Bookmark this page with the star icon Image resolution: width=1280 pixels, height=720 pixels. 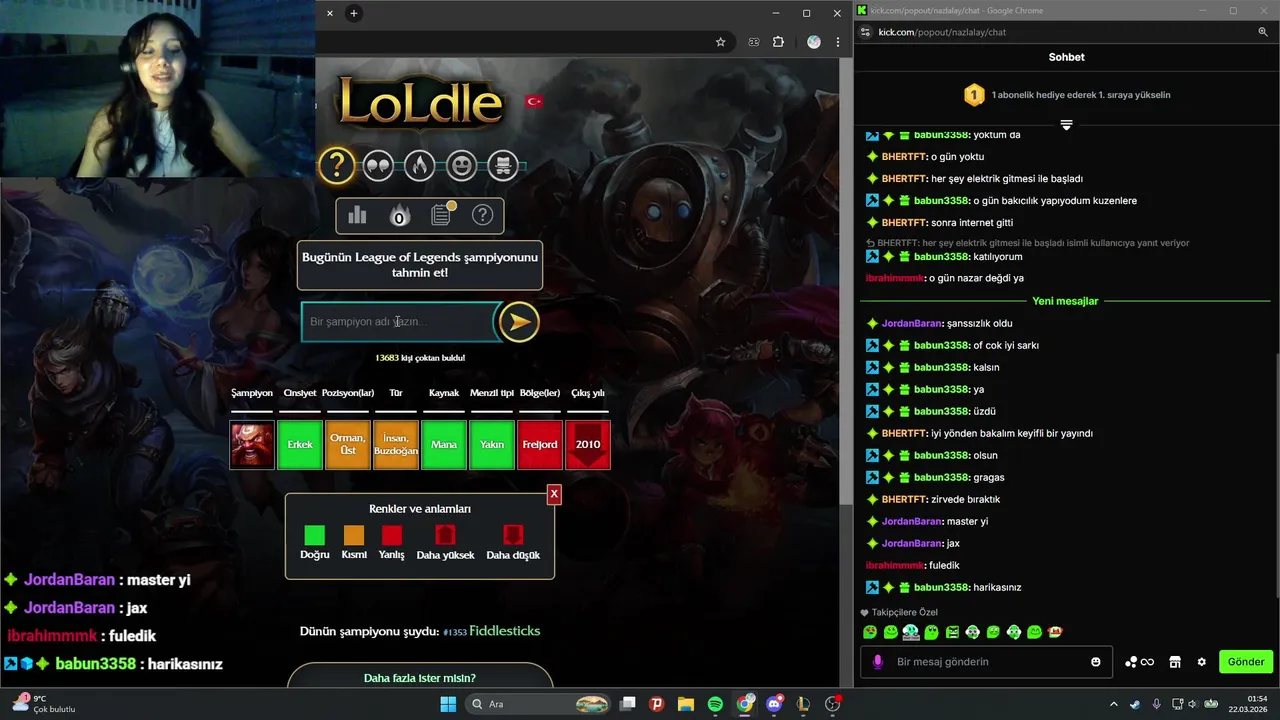[x=720, y=42]
